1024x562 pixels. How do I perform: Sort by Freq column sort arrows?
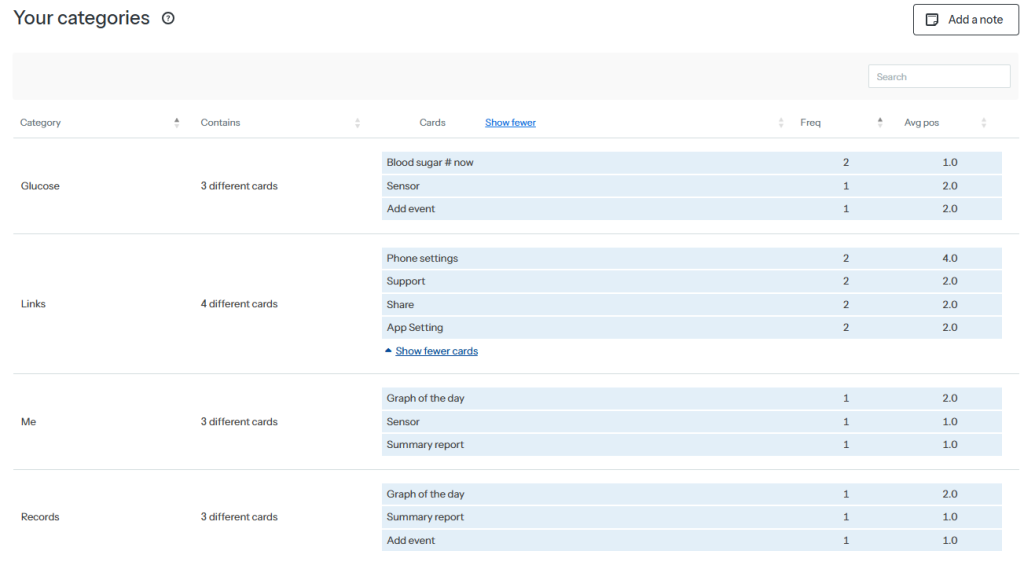click(x=880, y=123)
